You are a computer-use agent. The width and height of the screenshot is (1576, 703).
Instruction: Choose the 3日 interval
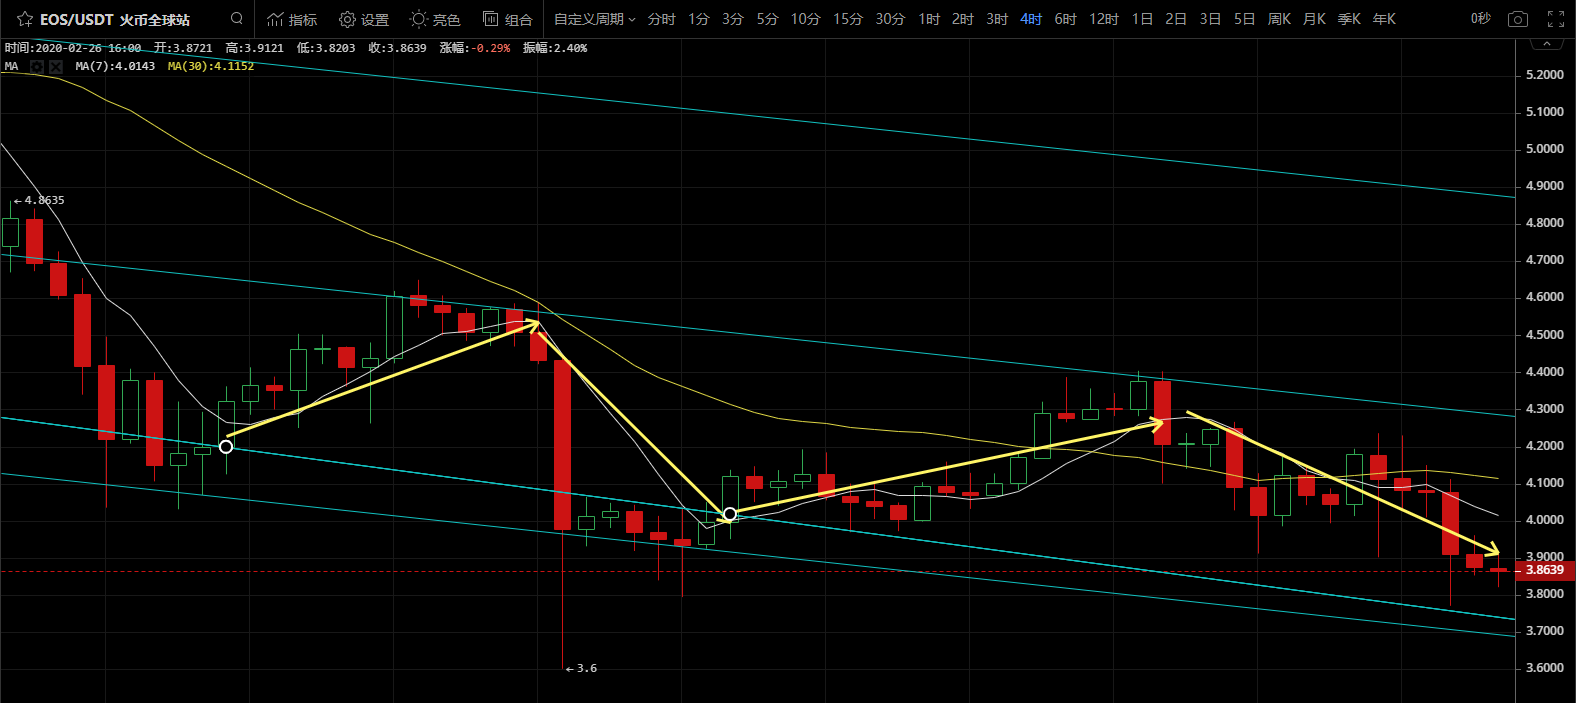click(1210, 19)
